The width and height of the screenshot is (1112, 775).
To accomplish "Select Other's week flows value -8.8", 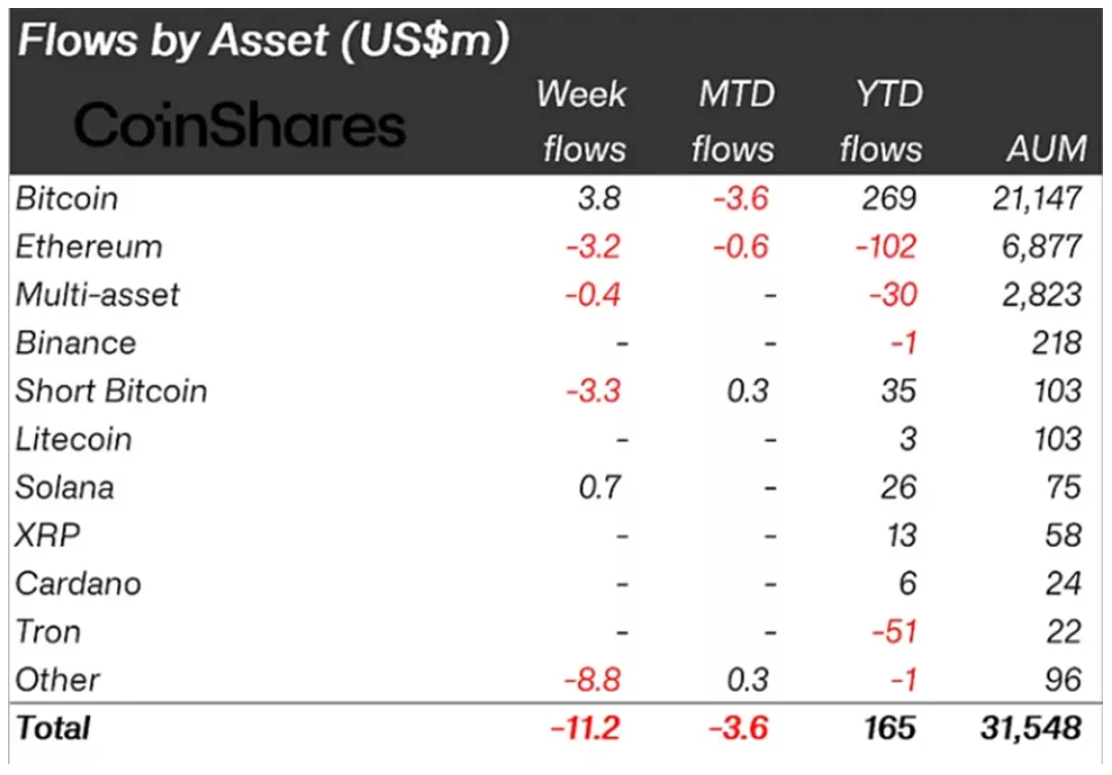I will pyautogui.click(x=595, y=680).
